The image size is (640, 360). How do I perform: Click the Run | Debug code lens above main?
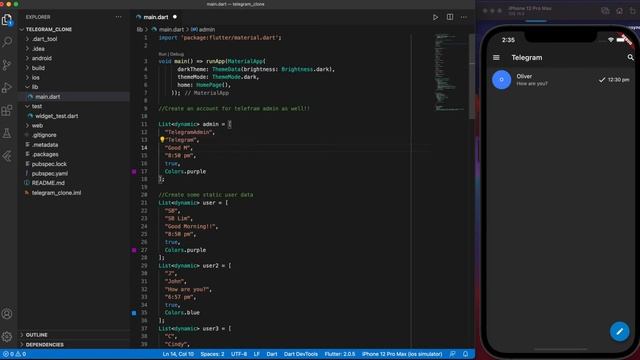[x=171, y=54]
